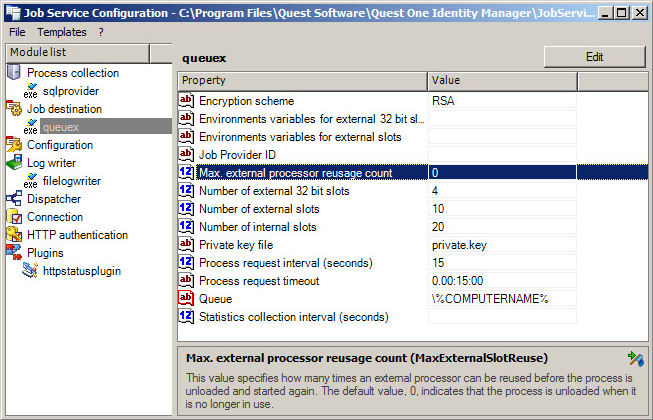Click the Module list column header
653x420 pixels.
[77, 52]
